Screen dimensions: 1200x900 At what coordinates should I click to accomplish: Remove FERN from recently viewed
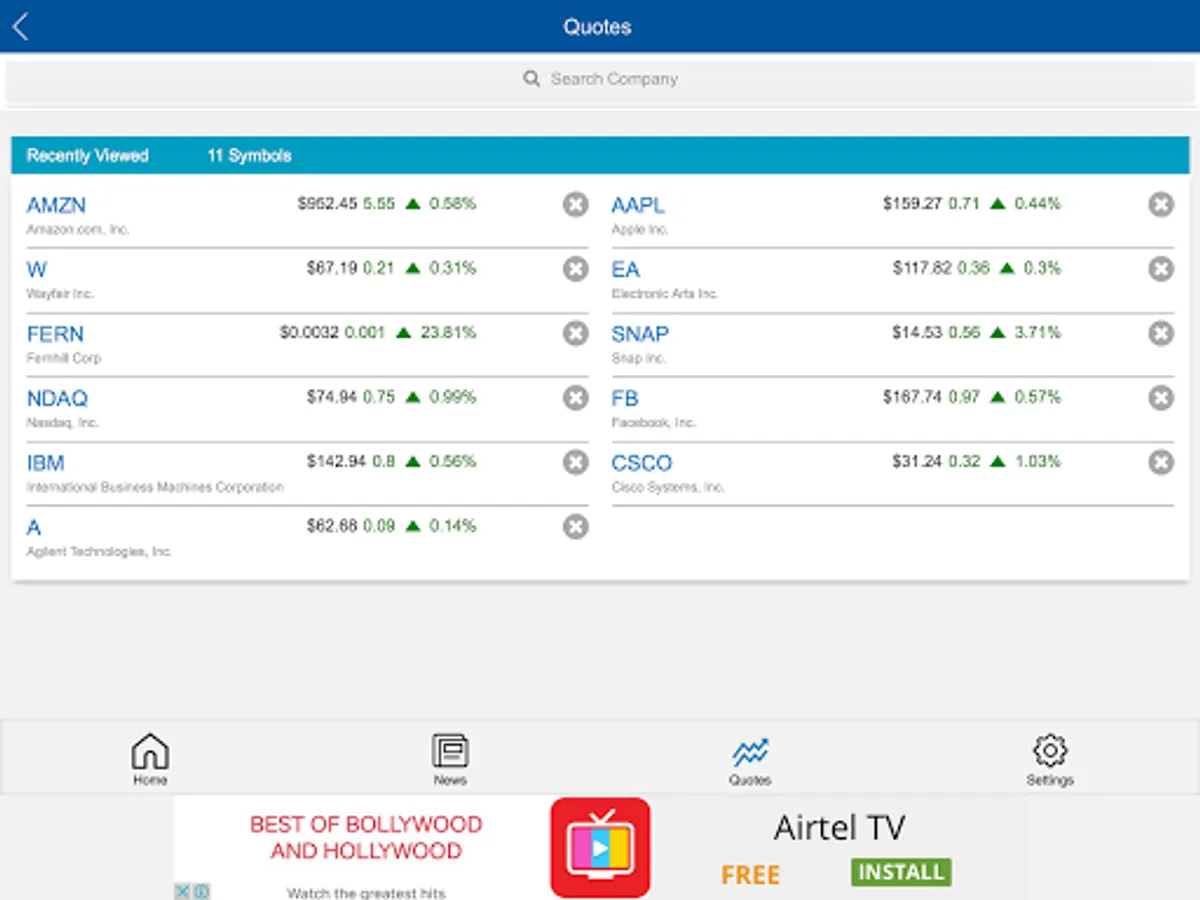575,333
